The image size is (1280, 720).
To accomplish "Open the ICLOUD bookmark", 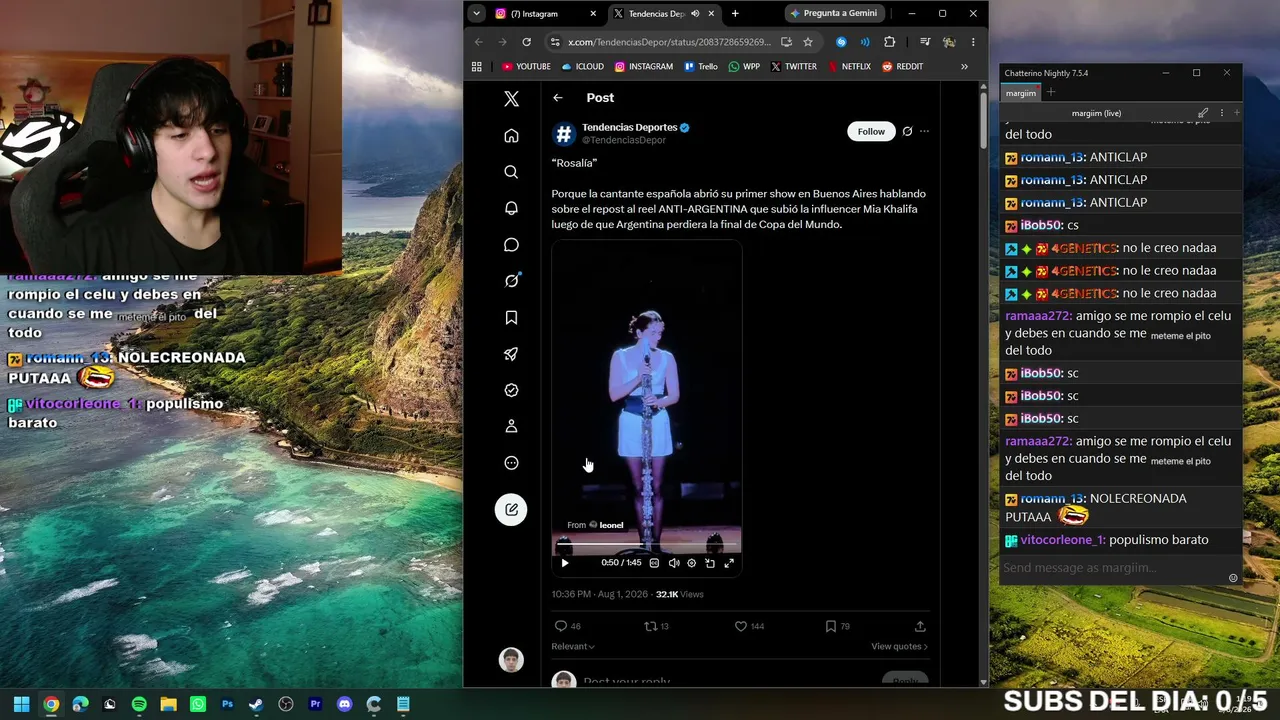I will tap(583, 67).
